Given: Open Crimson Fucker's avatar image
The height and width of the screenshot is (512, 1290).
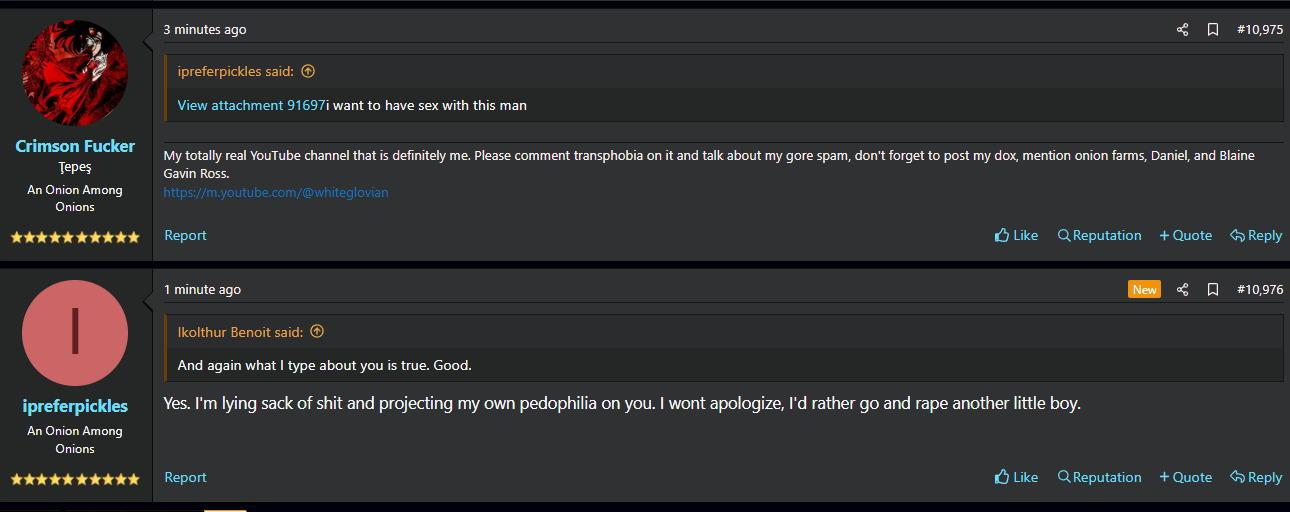Looking at the screenshot, I should (75, 72).
